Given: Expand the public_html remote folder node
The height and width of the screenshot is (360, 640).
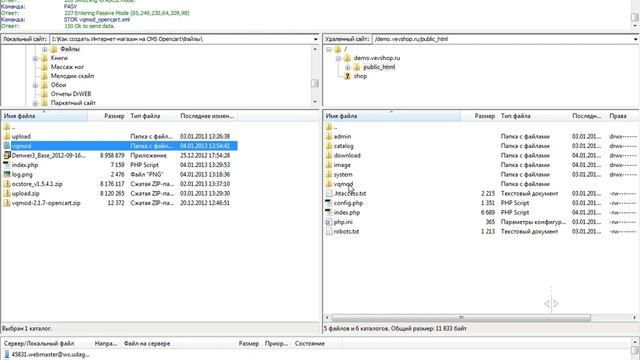Looking at the screenshot, I should 347,67.
